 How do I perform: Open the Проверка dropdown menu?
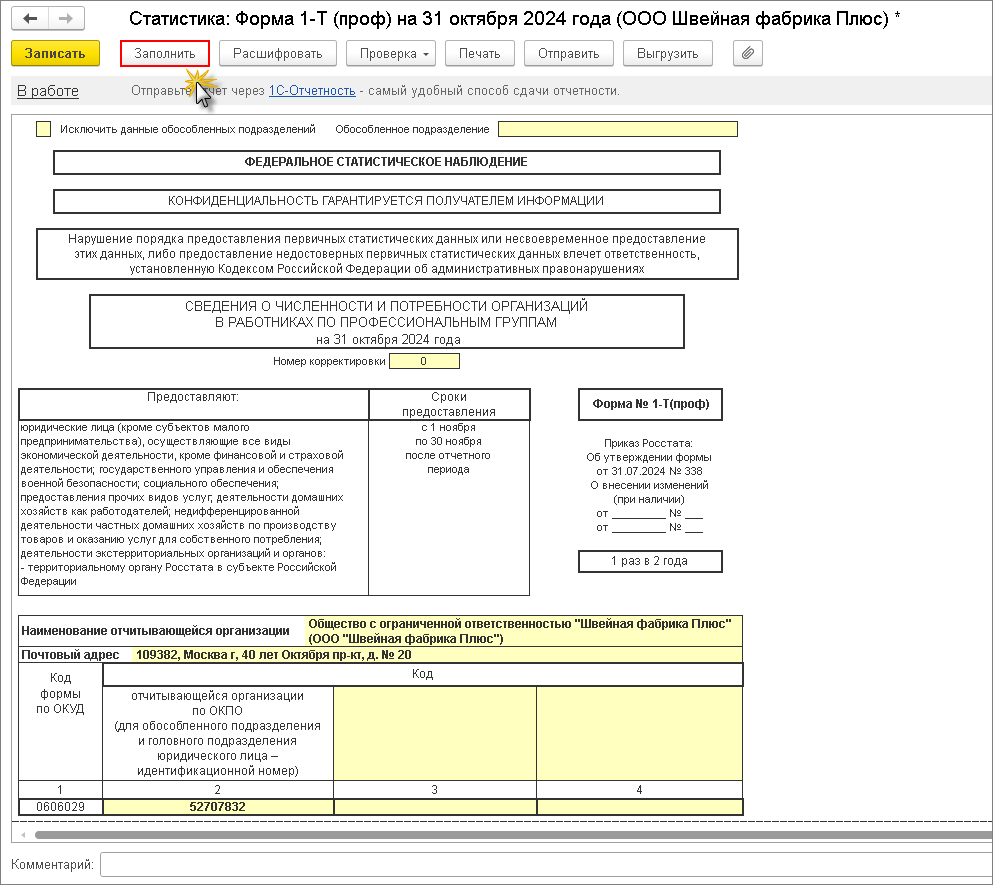393,53
